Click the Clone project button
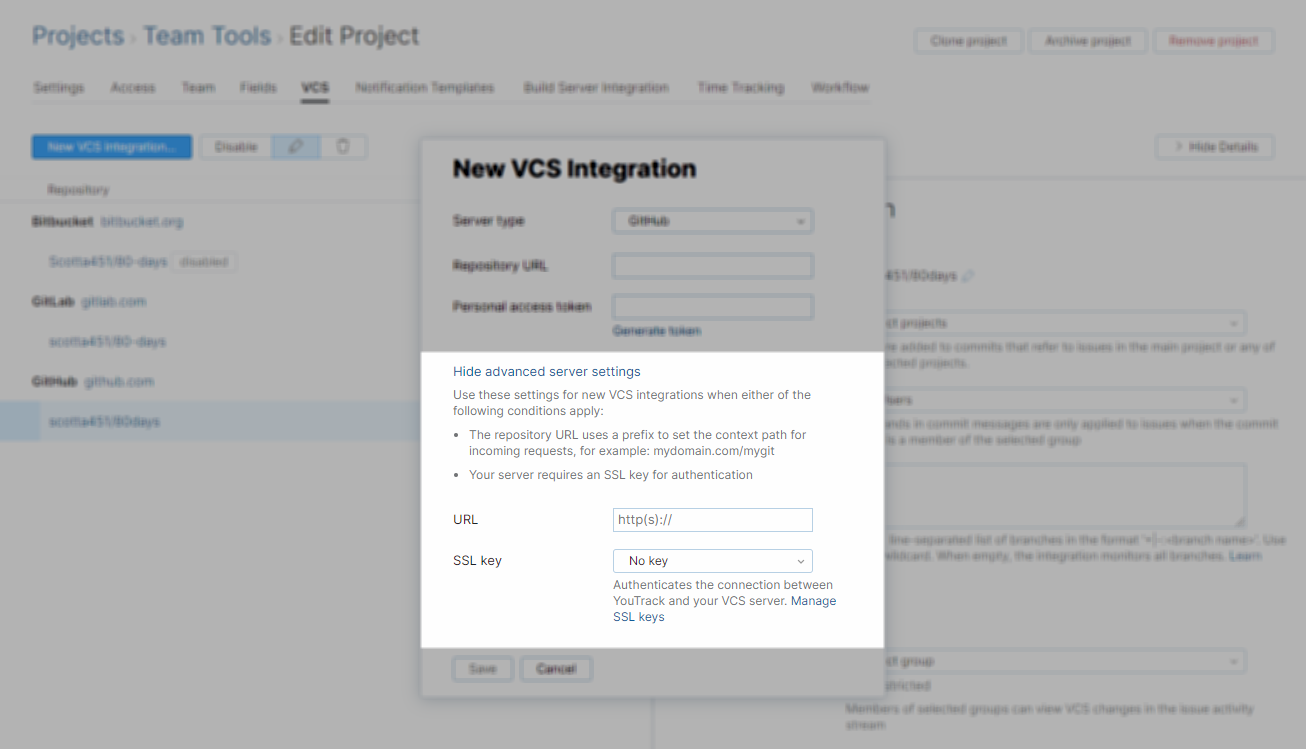 [968, 41]
